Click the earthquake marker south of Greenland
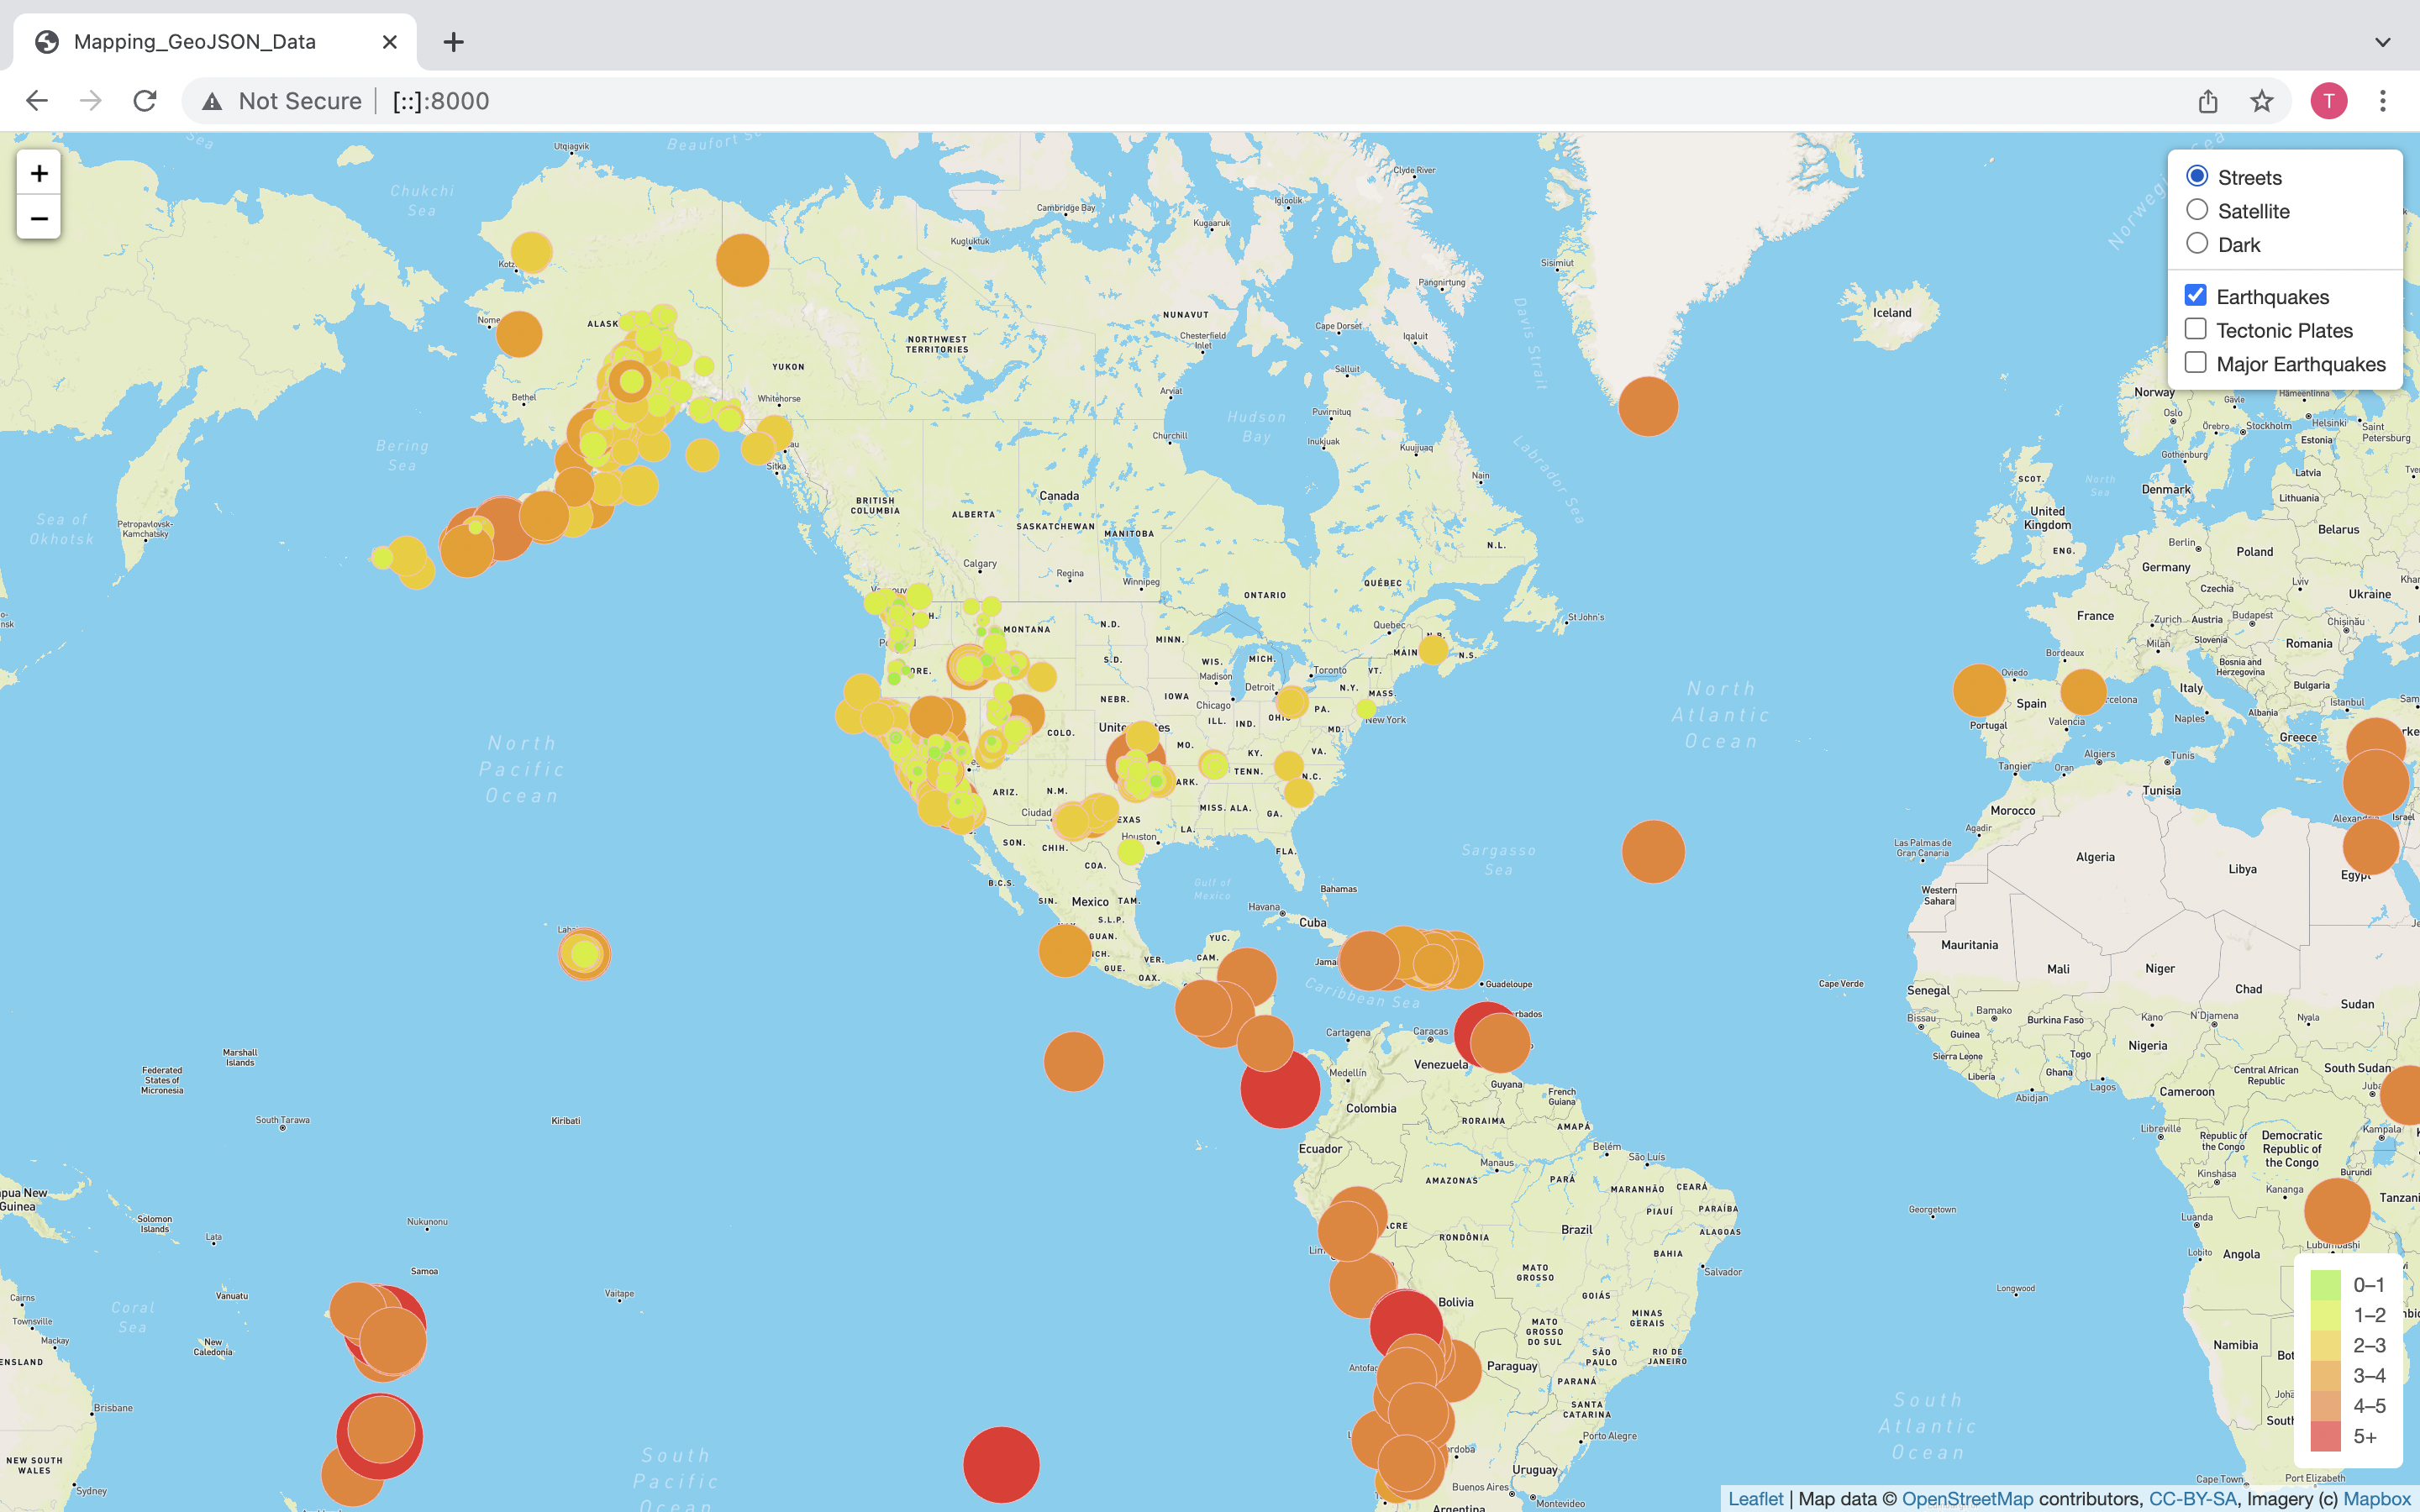 point(1648,406)
